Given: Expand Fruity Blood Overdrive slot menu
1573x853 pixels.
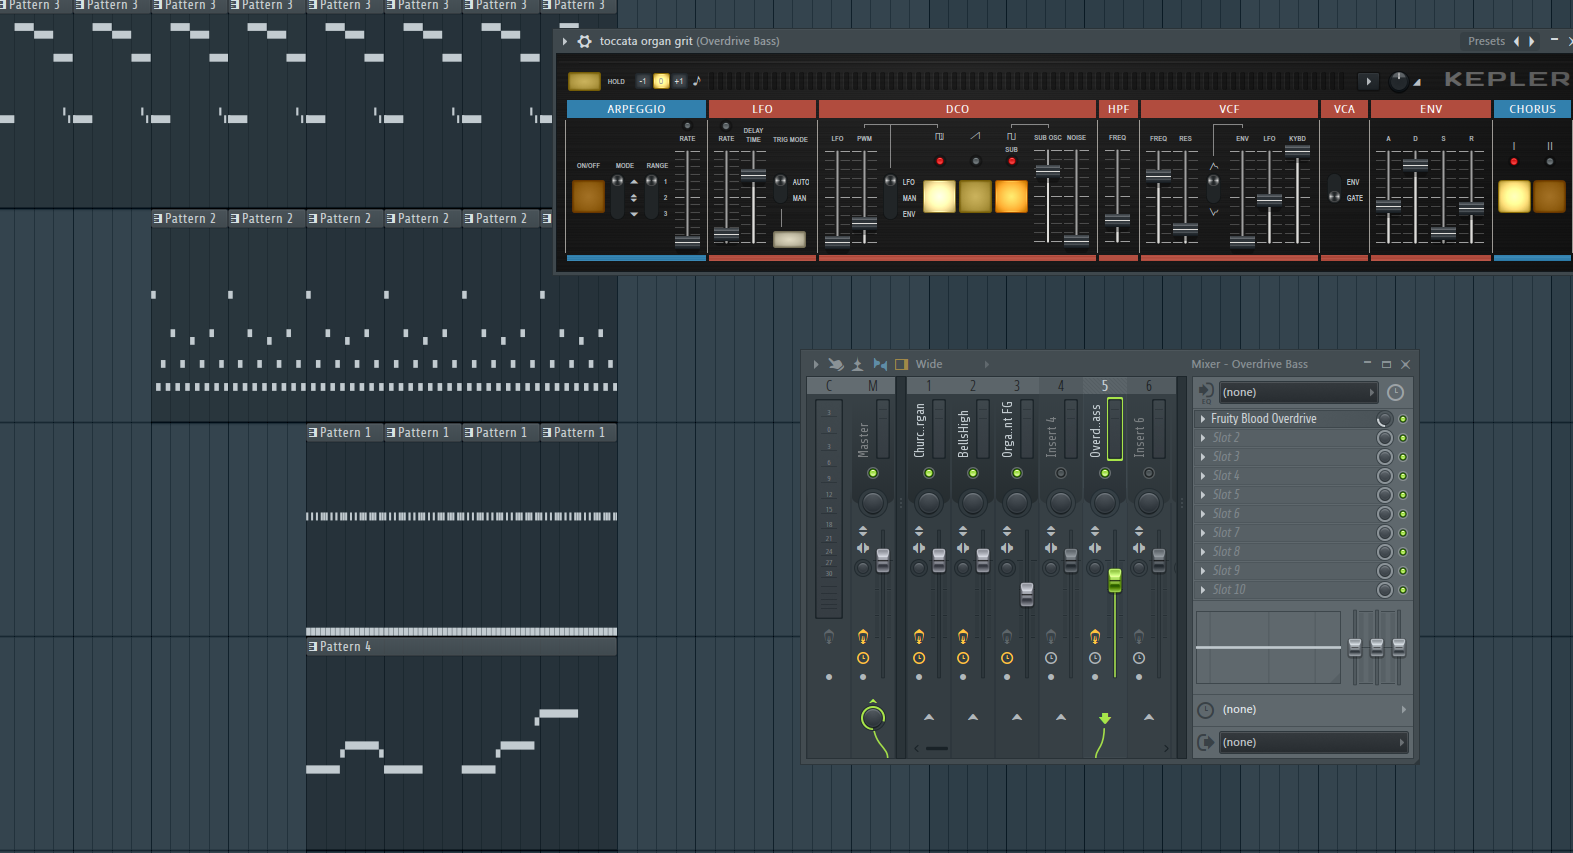Looking at the screenshot, I should click(1203, 419).
